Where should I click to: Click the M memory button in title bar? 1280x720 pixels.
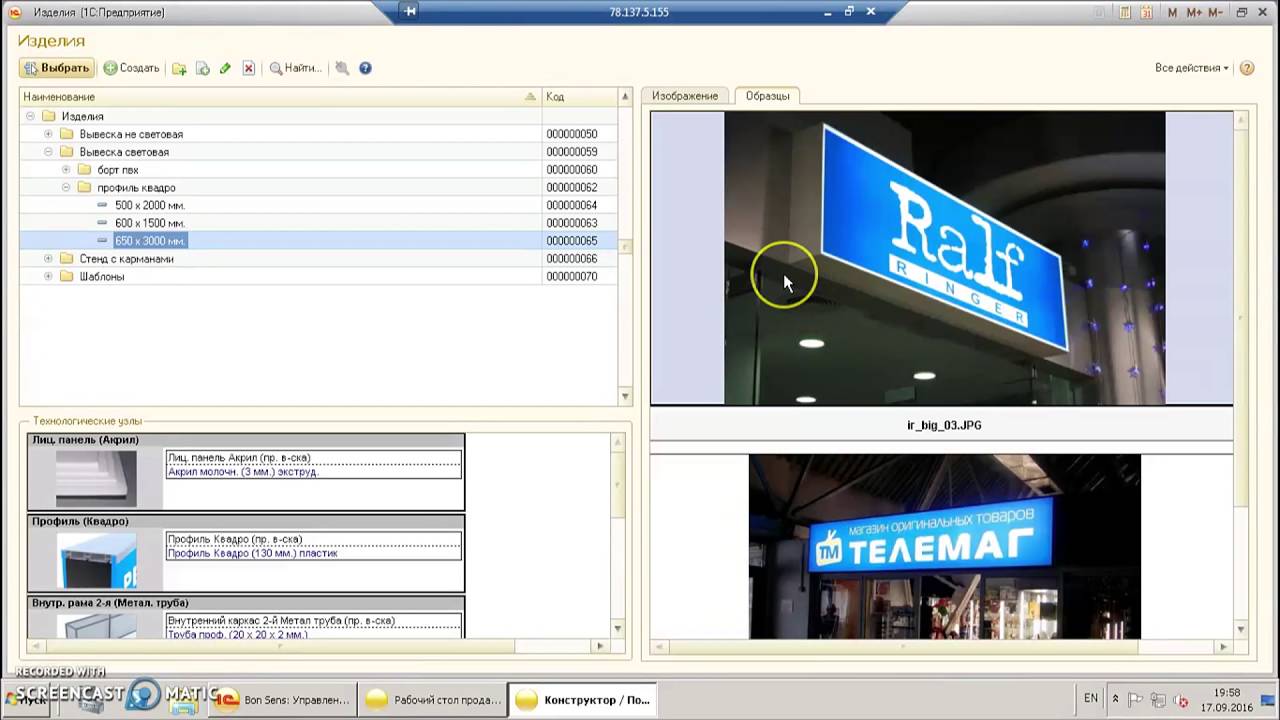point(1173,12)
